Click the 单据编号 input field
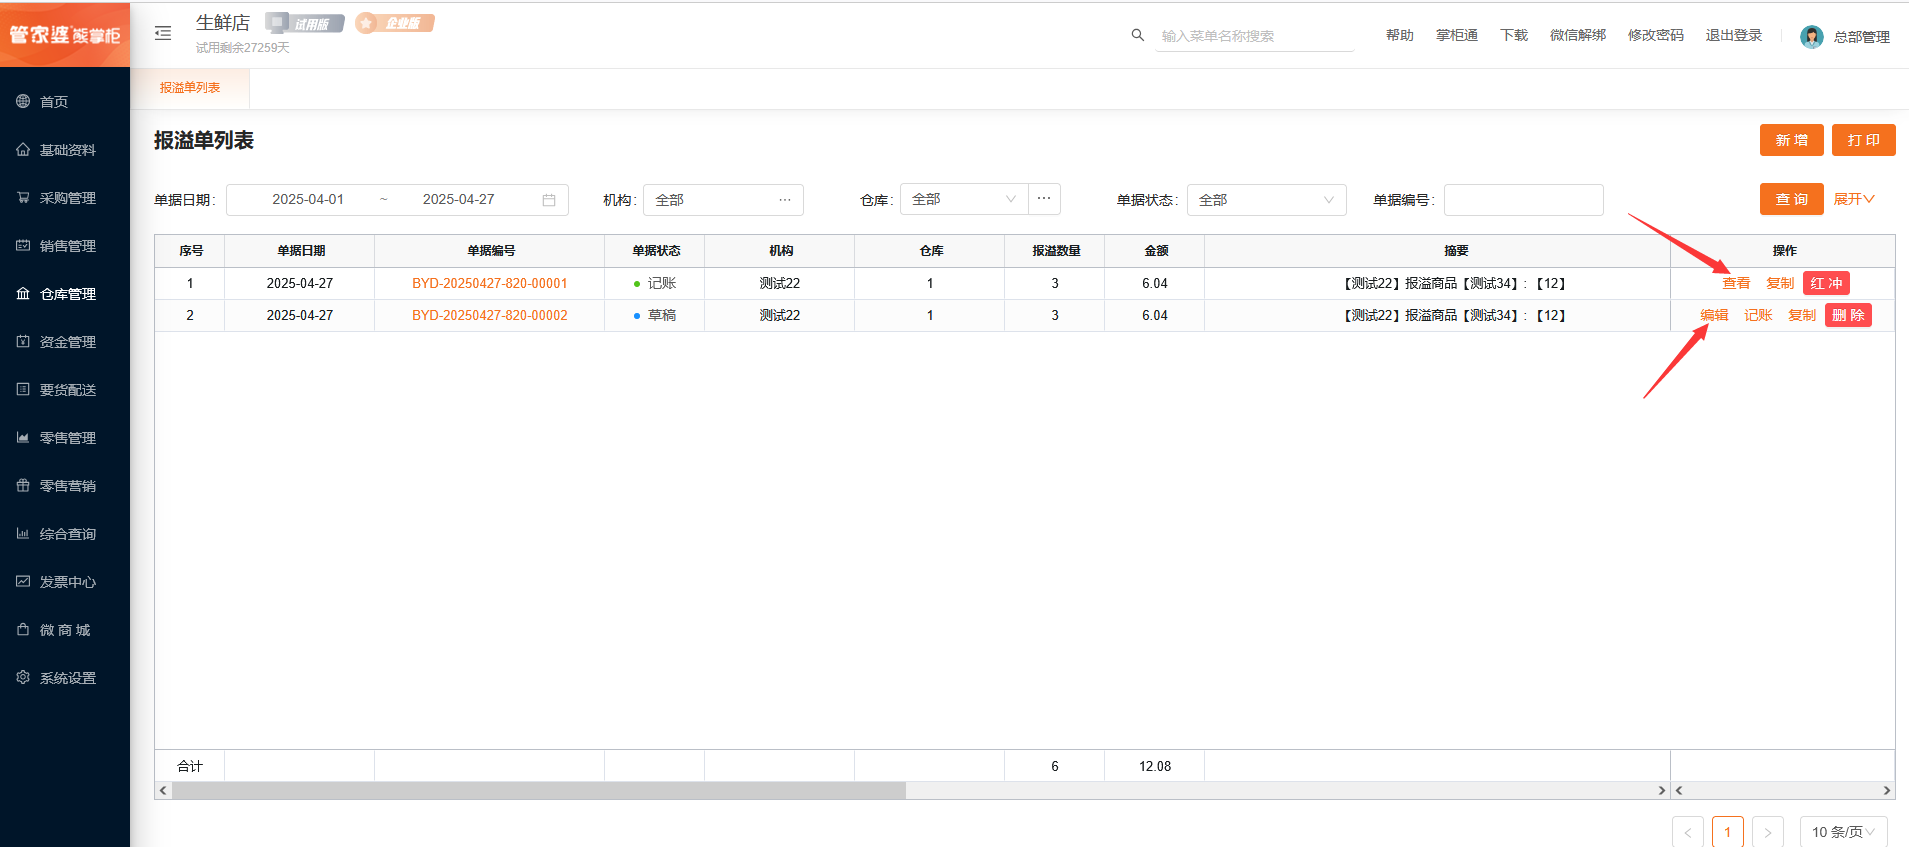The width and height of the screenshot is (1909, 847). [1523, 200]
